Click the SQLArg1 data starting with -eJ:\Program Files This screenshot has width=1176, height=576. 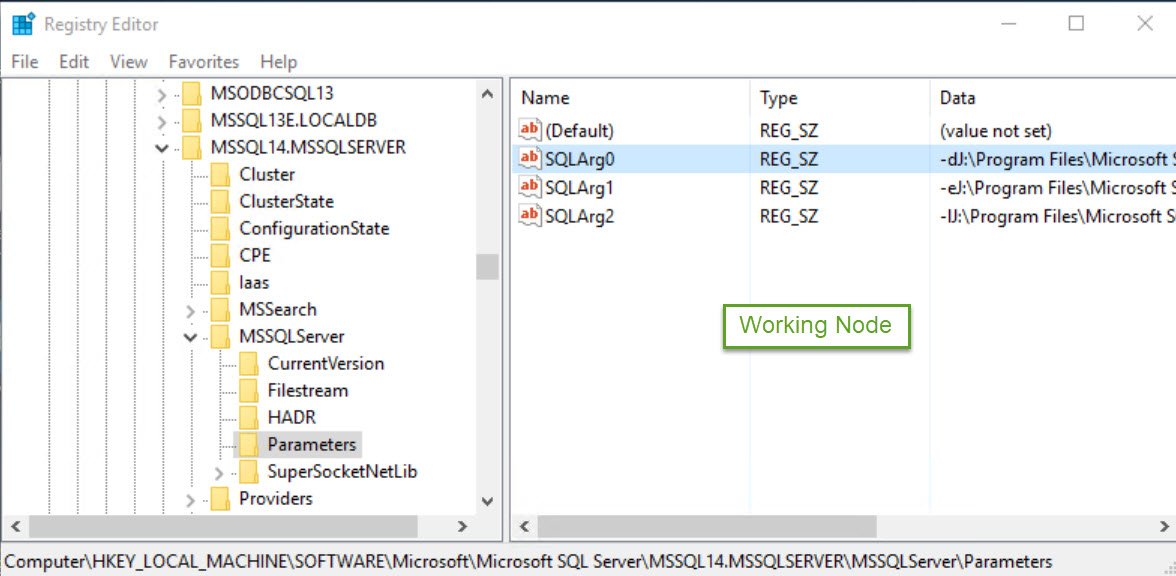pyautogui.click(x=1057, y=187)
